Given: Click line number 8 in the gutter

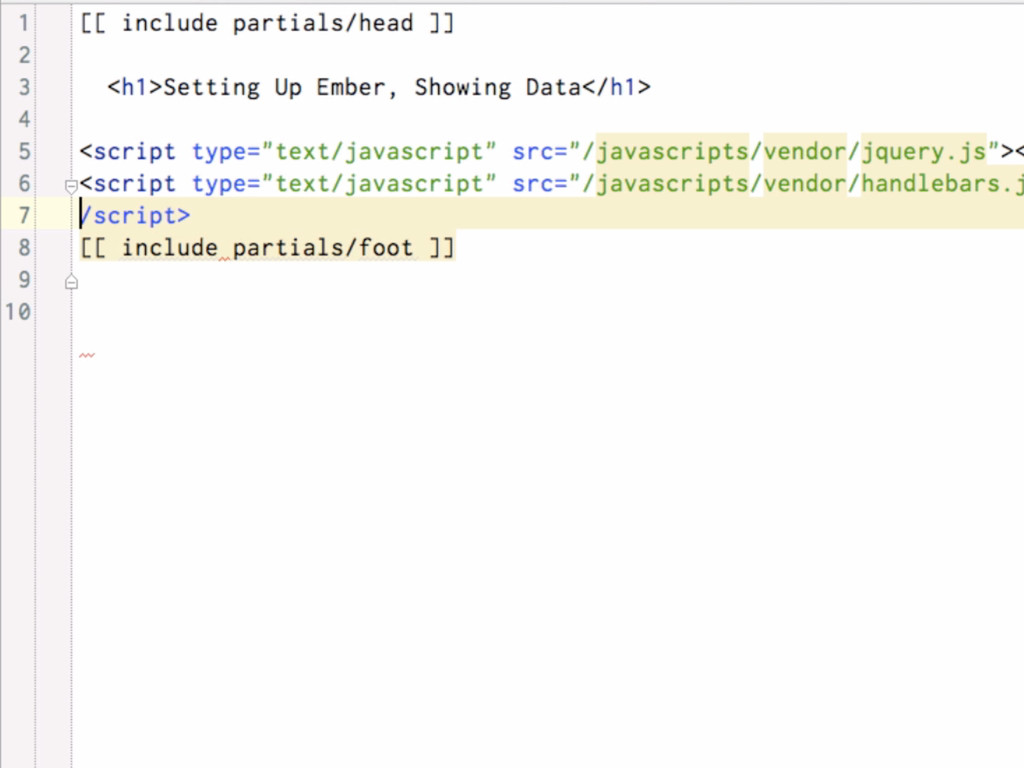Looking at the screenshot, I should (24, 248).
